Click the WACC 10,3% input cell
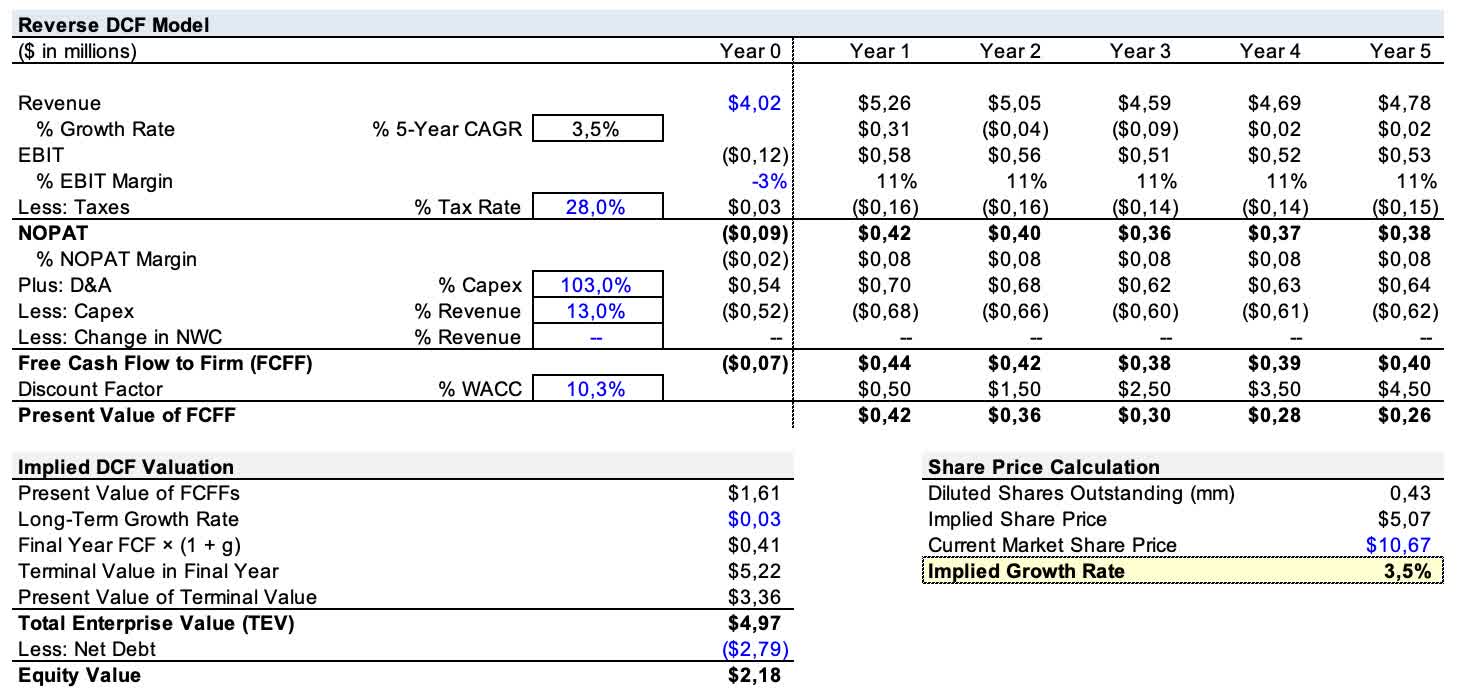 pos(598,389)
